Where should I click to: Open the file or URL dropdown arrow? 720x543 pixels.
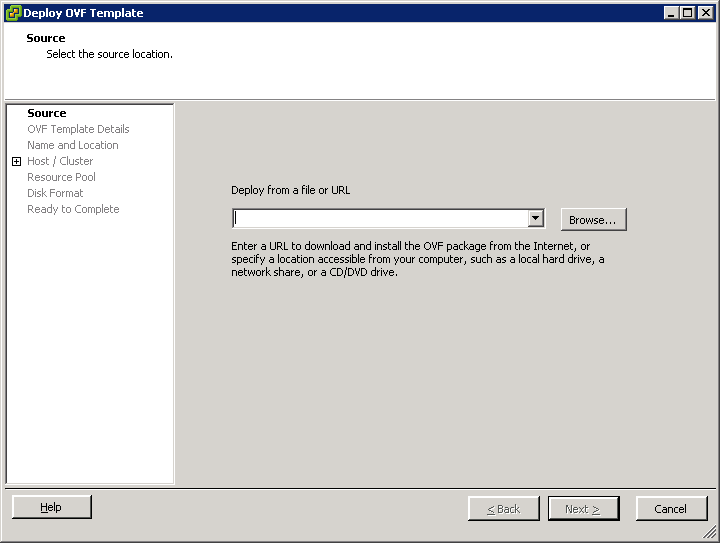click(535, 218)
